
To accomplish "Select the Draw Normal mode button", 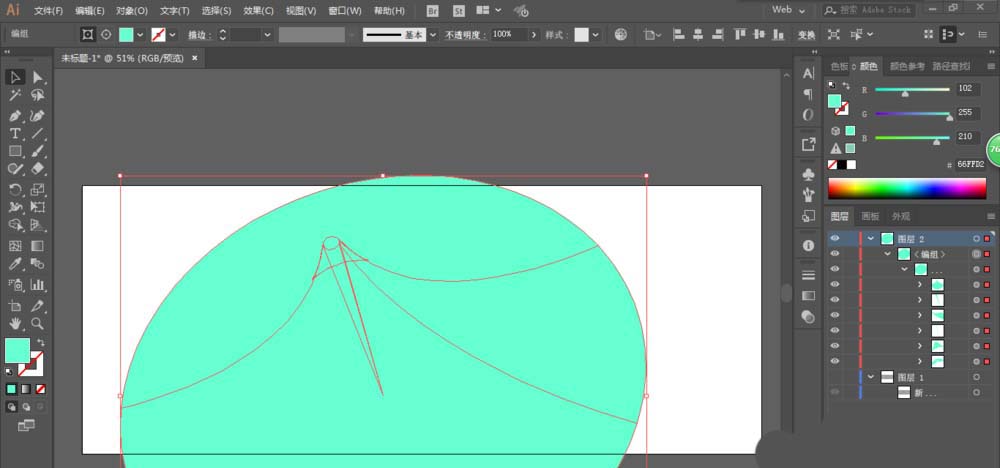I will pos(11,406).
